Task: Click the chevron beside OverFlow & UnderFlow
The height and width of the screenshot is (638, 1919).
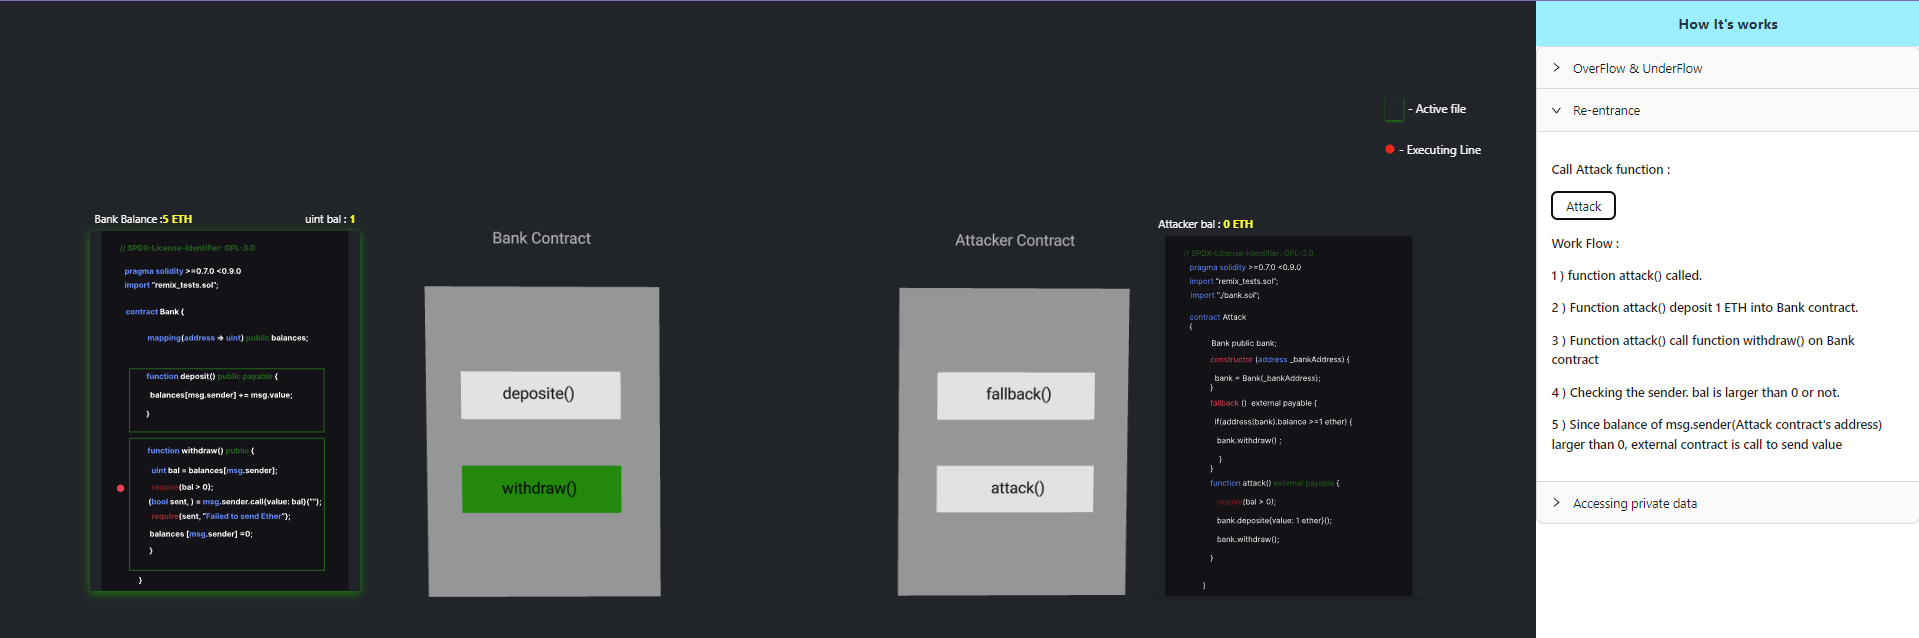Action: (x=1556, y=68)
